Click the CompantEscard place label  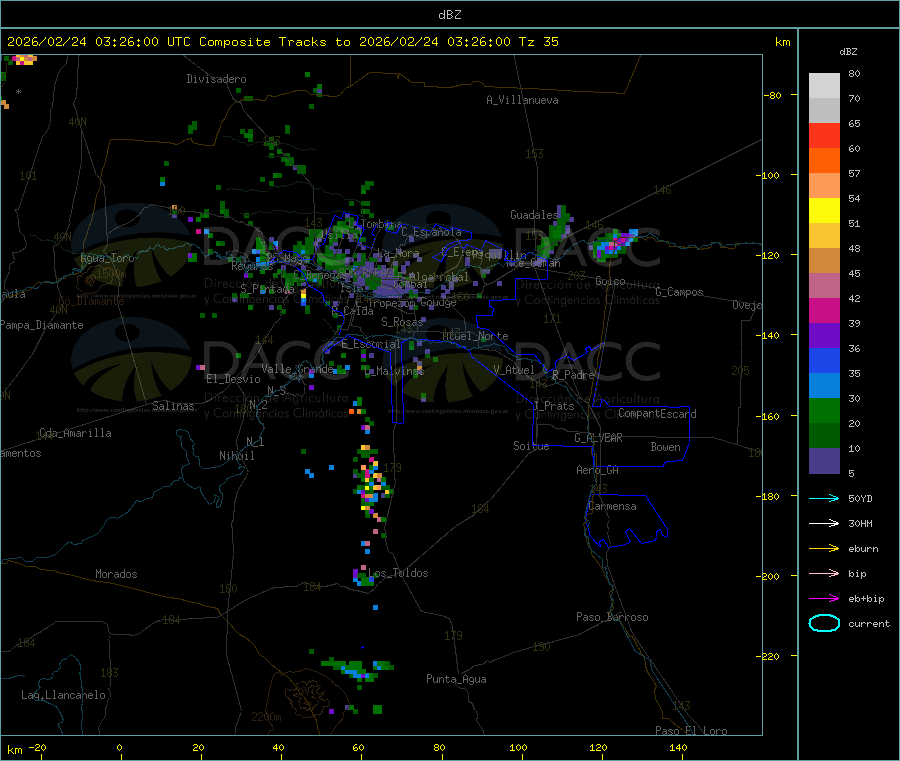pos(657,414)
